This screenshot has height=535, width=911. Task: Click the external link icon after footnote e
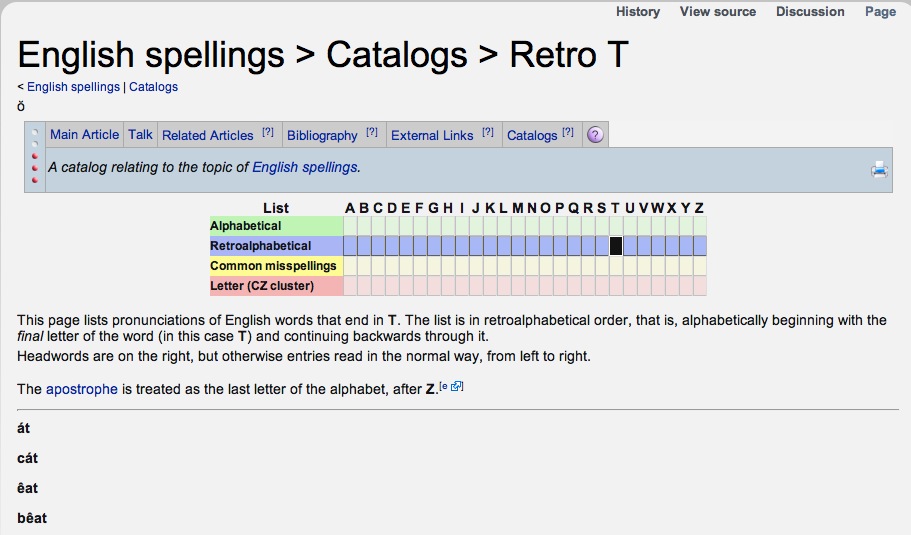pyautogui.click(x=457, y=386)
